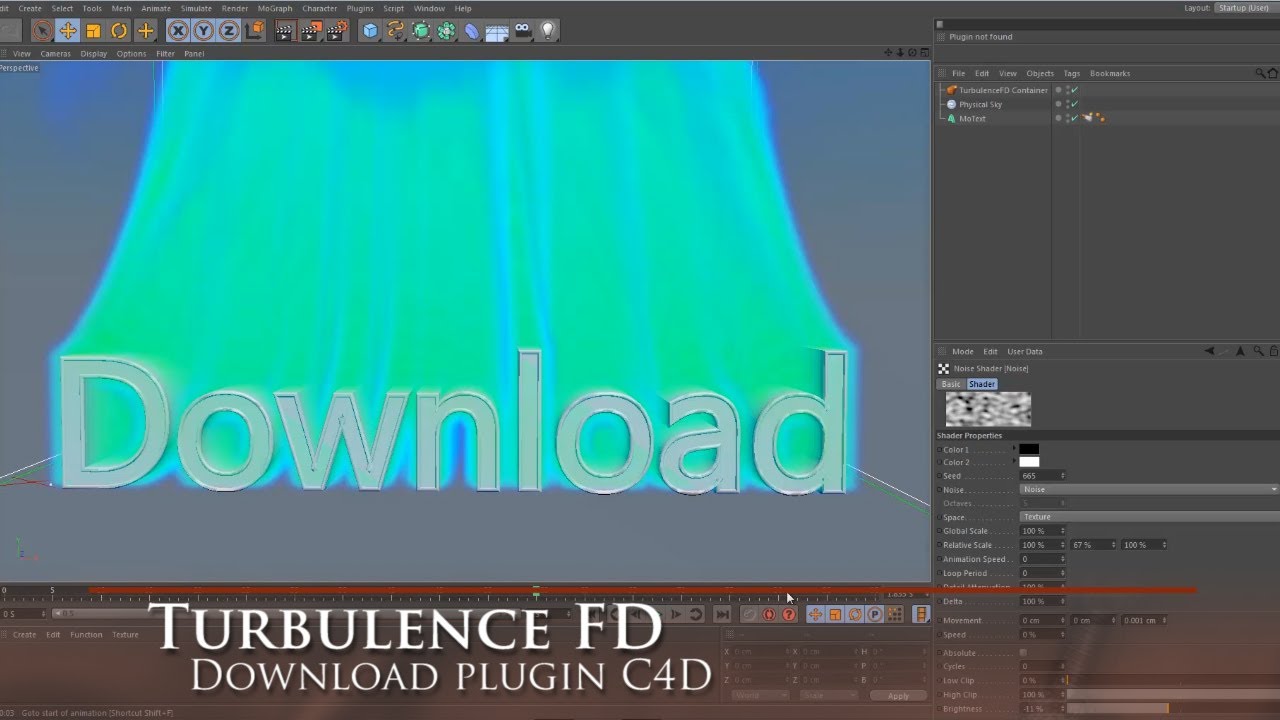1280x720 pixels.
Task: Click the noise shader preview thumbnail
Action: 988,409
